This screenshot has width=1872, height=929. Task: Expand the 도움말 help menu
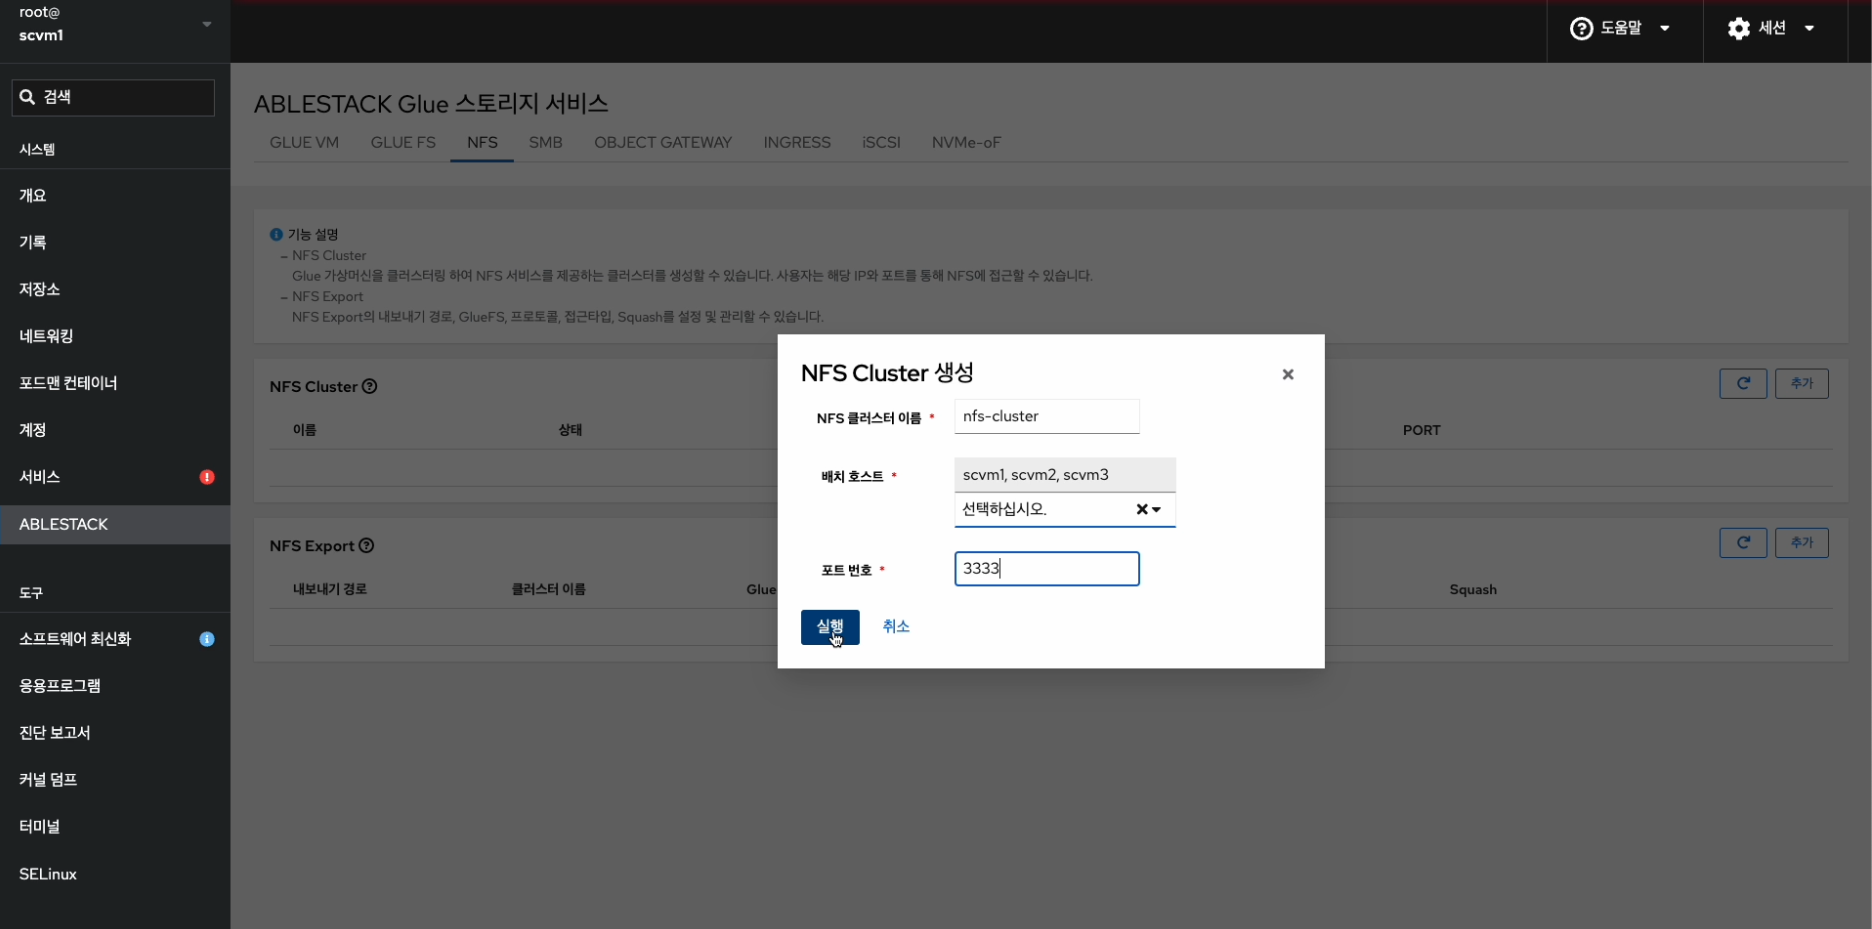pyautogui.click(x=1619, y=29)
